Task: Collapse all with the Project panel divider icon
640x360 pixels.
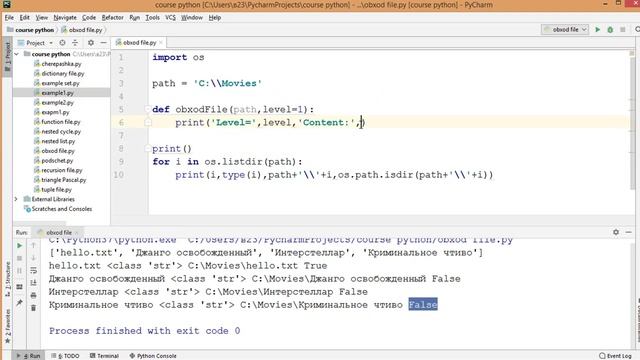Action: (x=75, y=42)
